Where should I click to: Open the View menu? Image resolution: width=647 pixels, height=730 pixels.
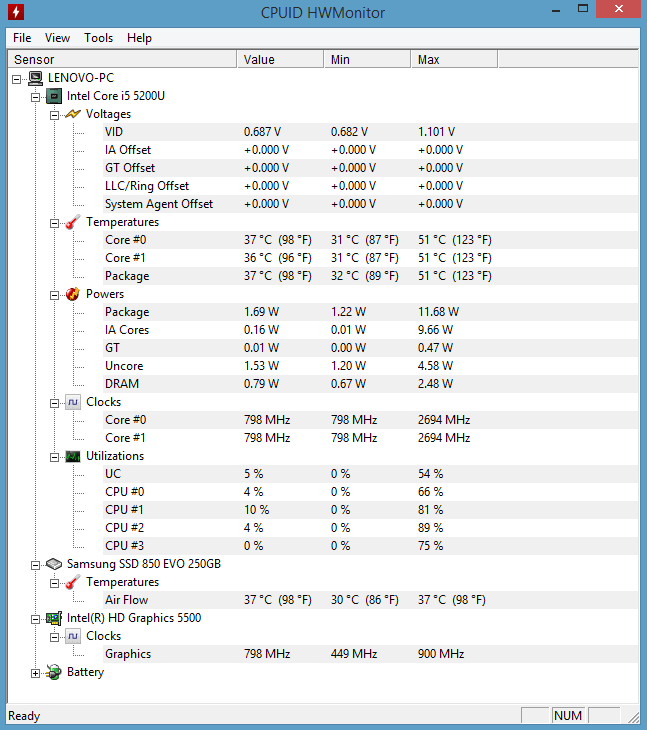pos(57,38)
